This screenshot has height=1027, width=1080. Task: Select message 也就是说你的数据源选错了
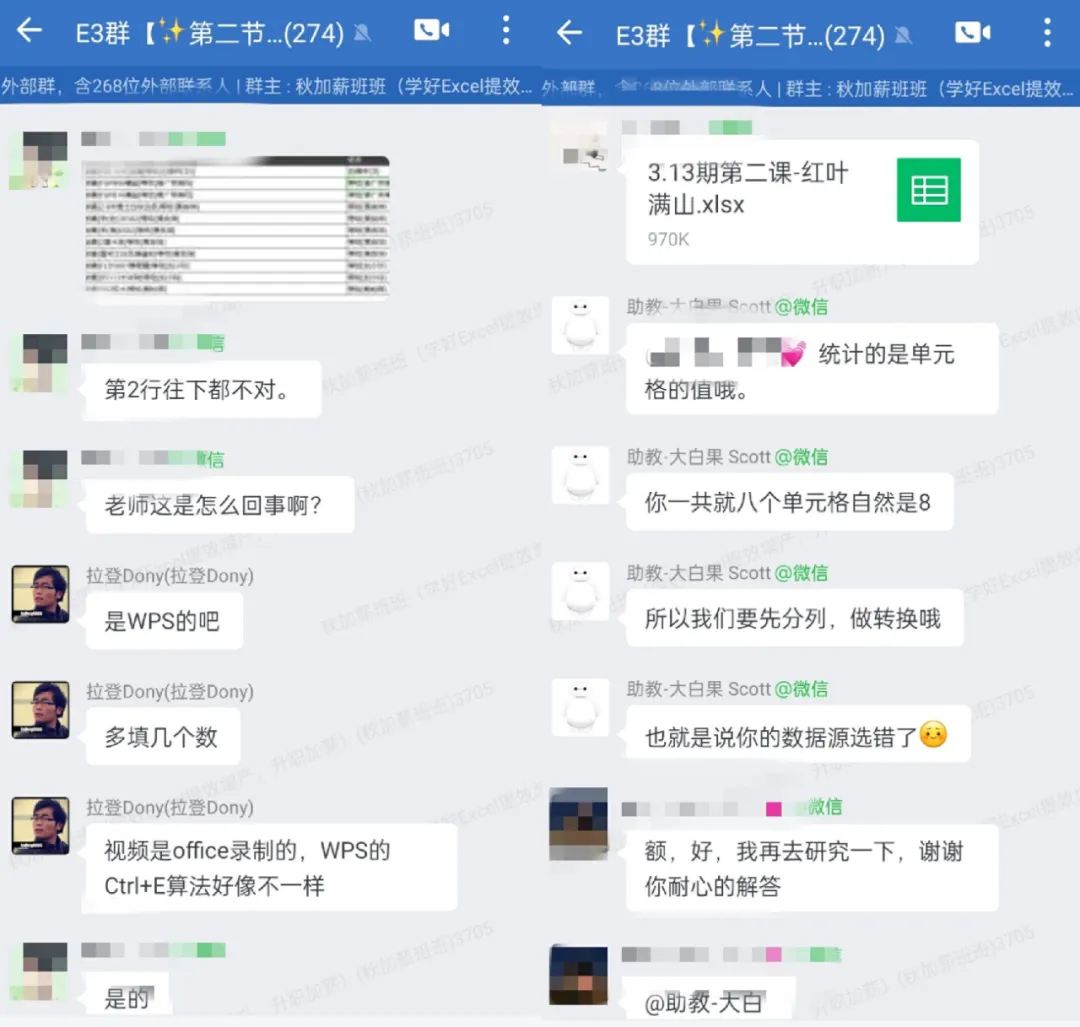(798, 735)
